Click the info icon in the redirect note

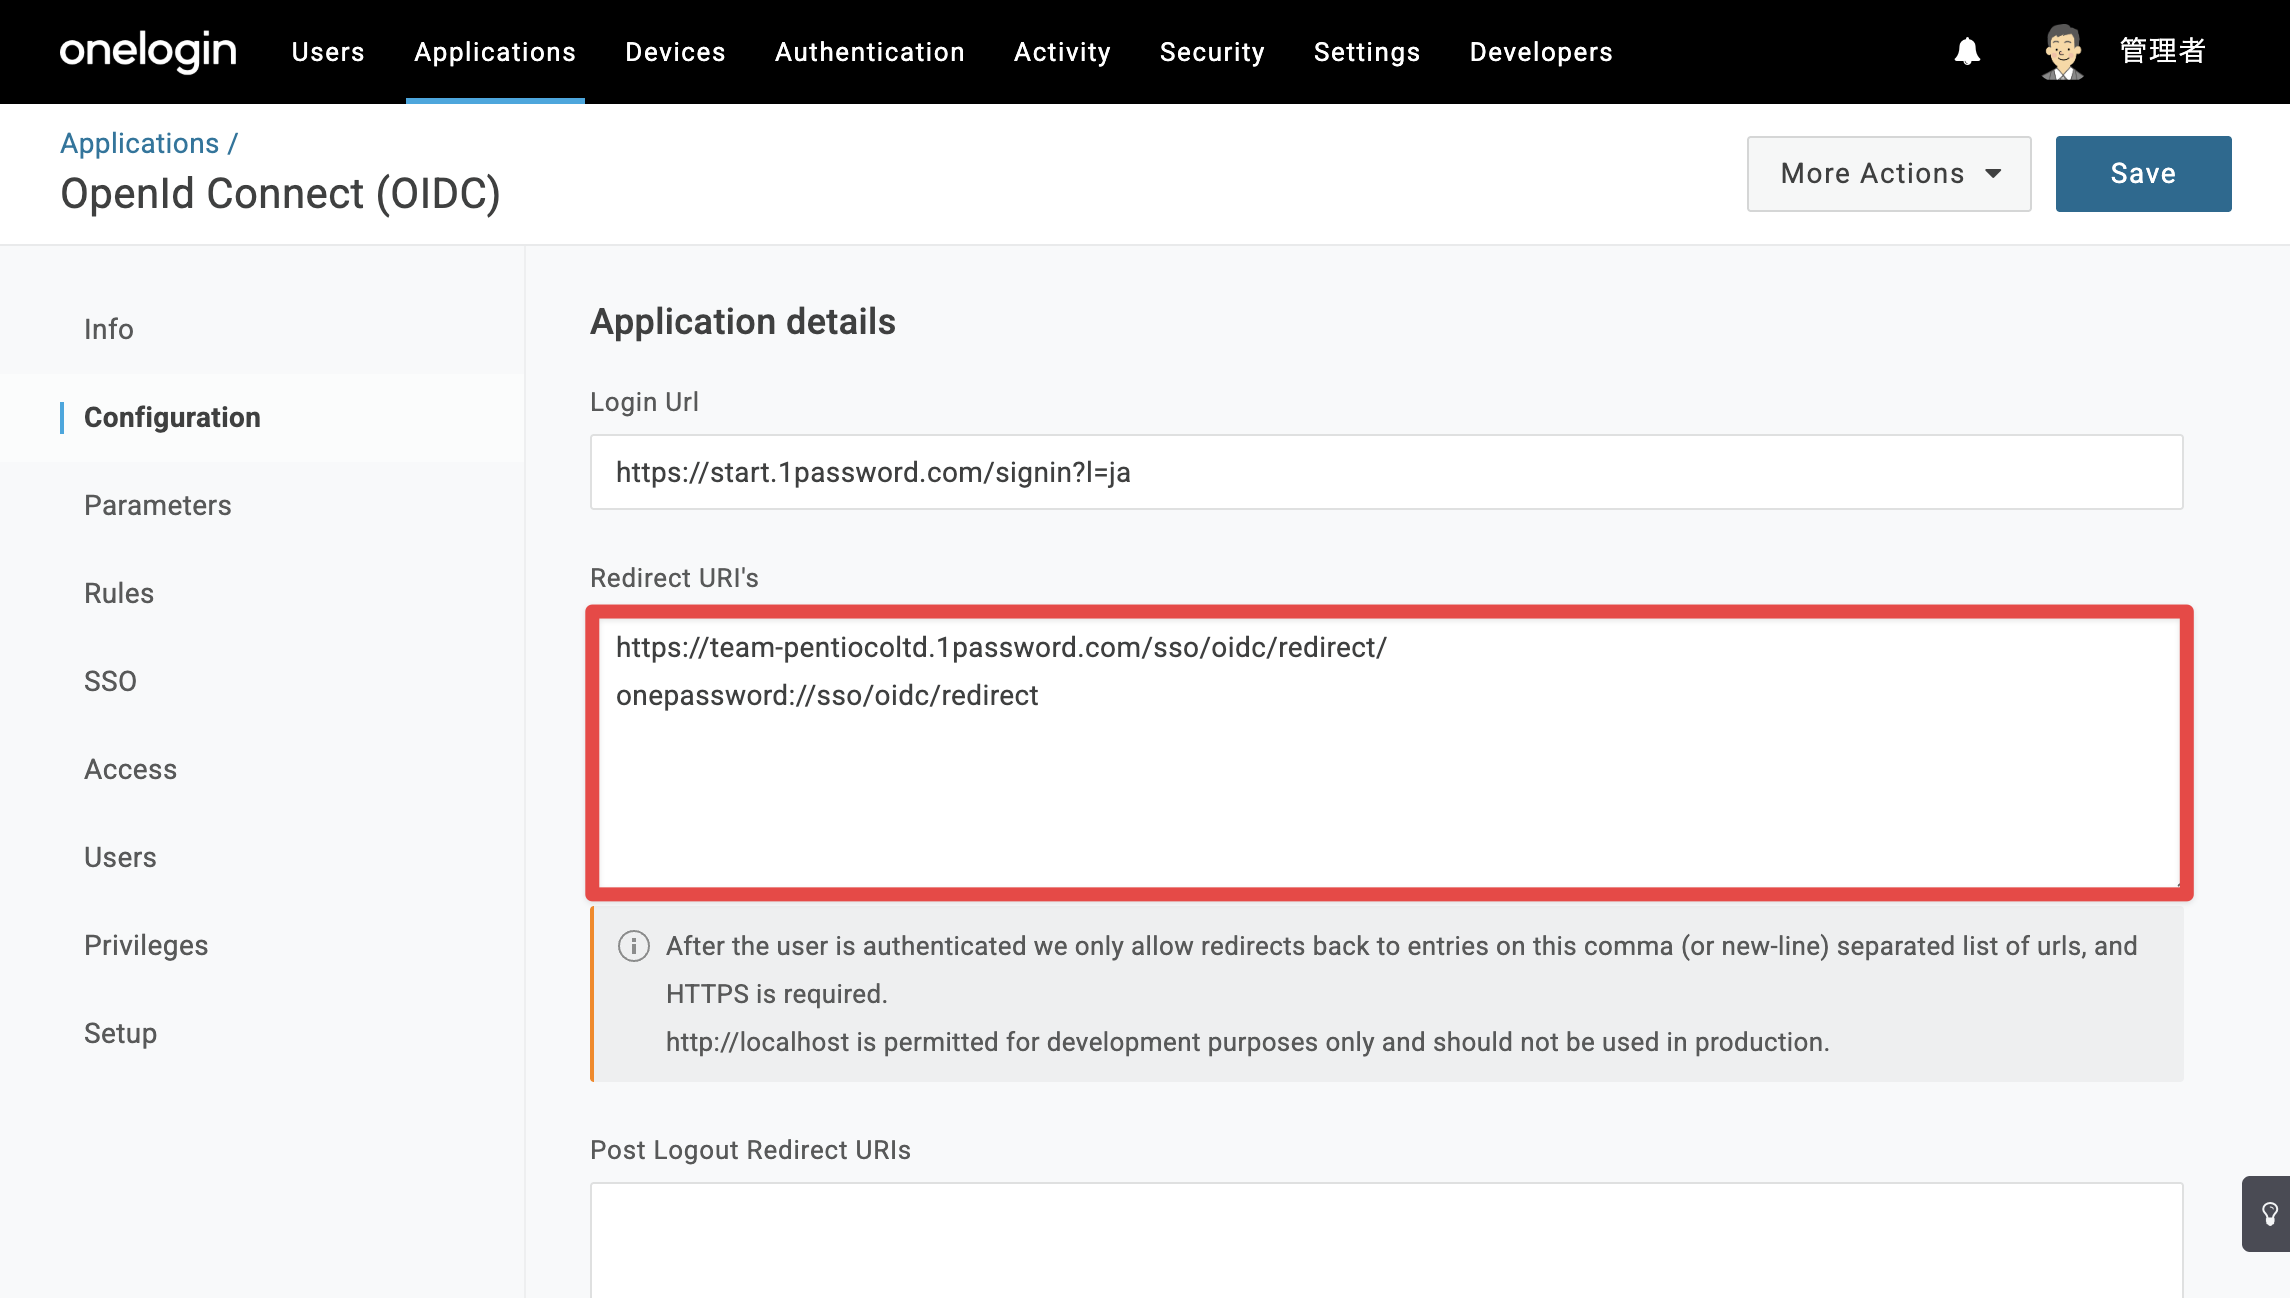(634, 946)
